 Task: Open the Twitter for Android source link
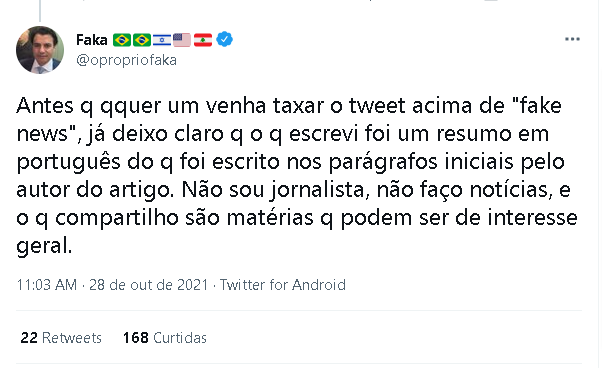point(283,285)
